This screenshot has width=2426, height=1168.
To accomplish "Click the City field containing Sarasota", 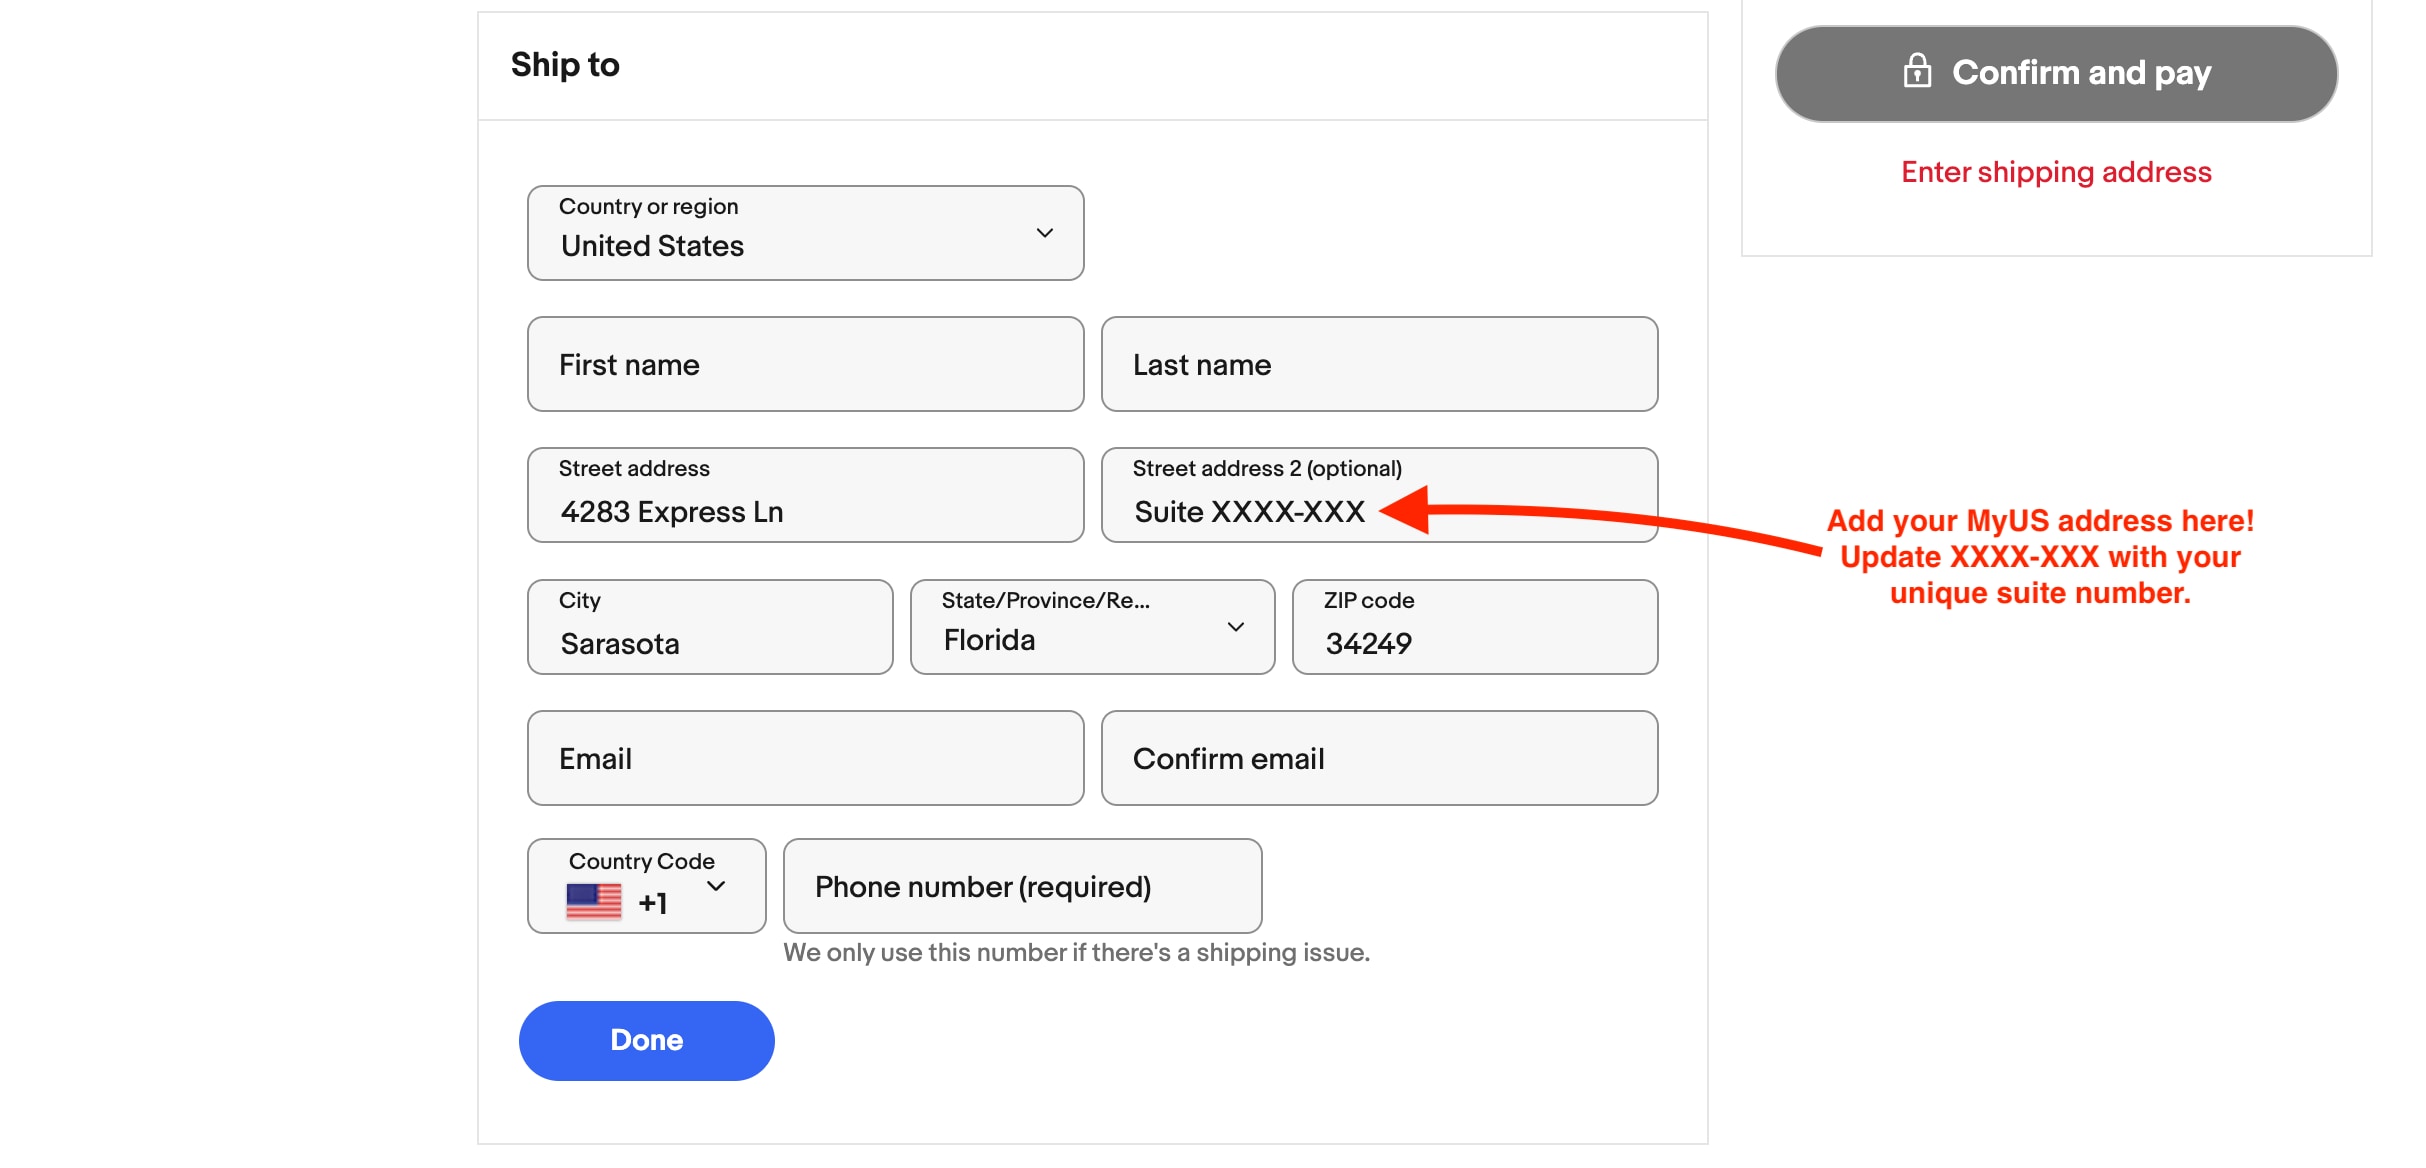I will pyautogui.click(x=710, y=627).
